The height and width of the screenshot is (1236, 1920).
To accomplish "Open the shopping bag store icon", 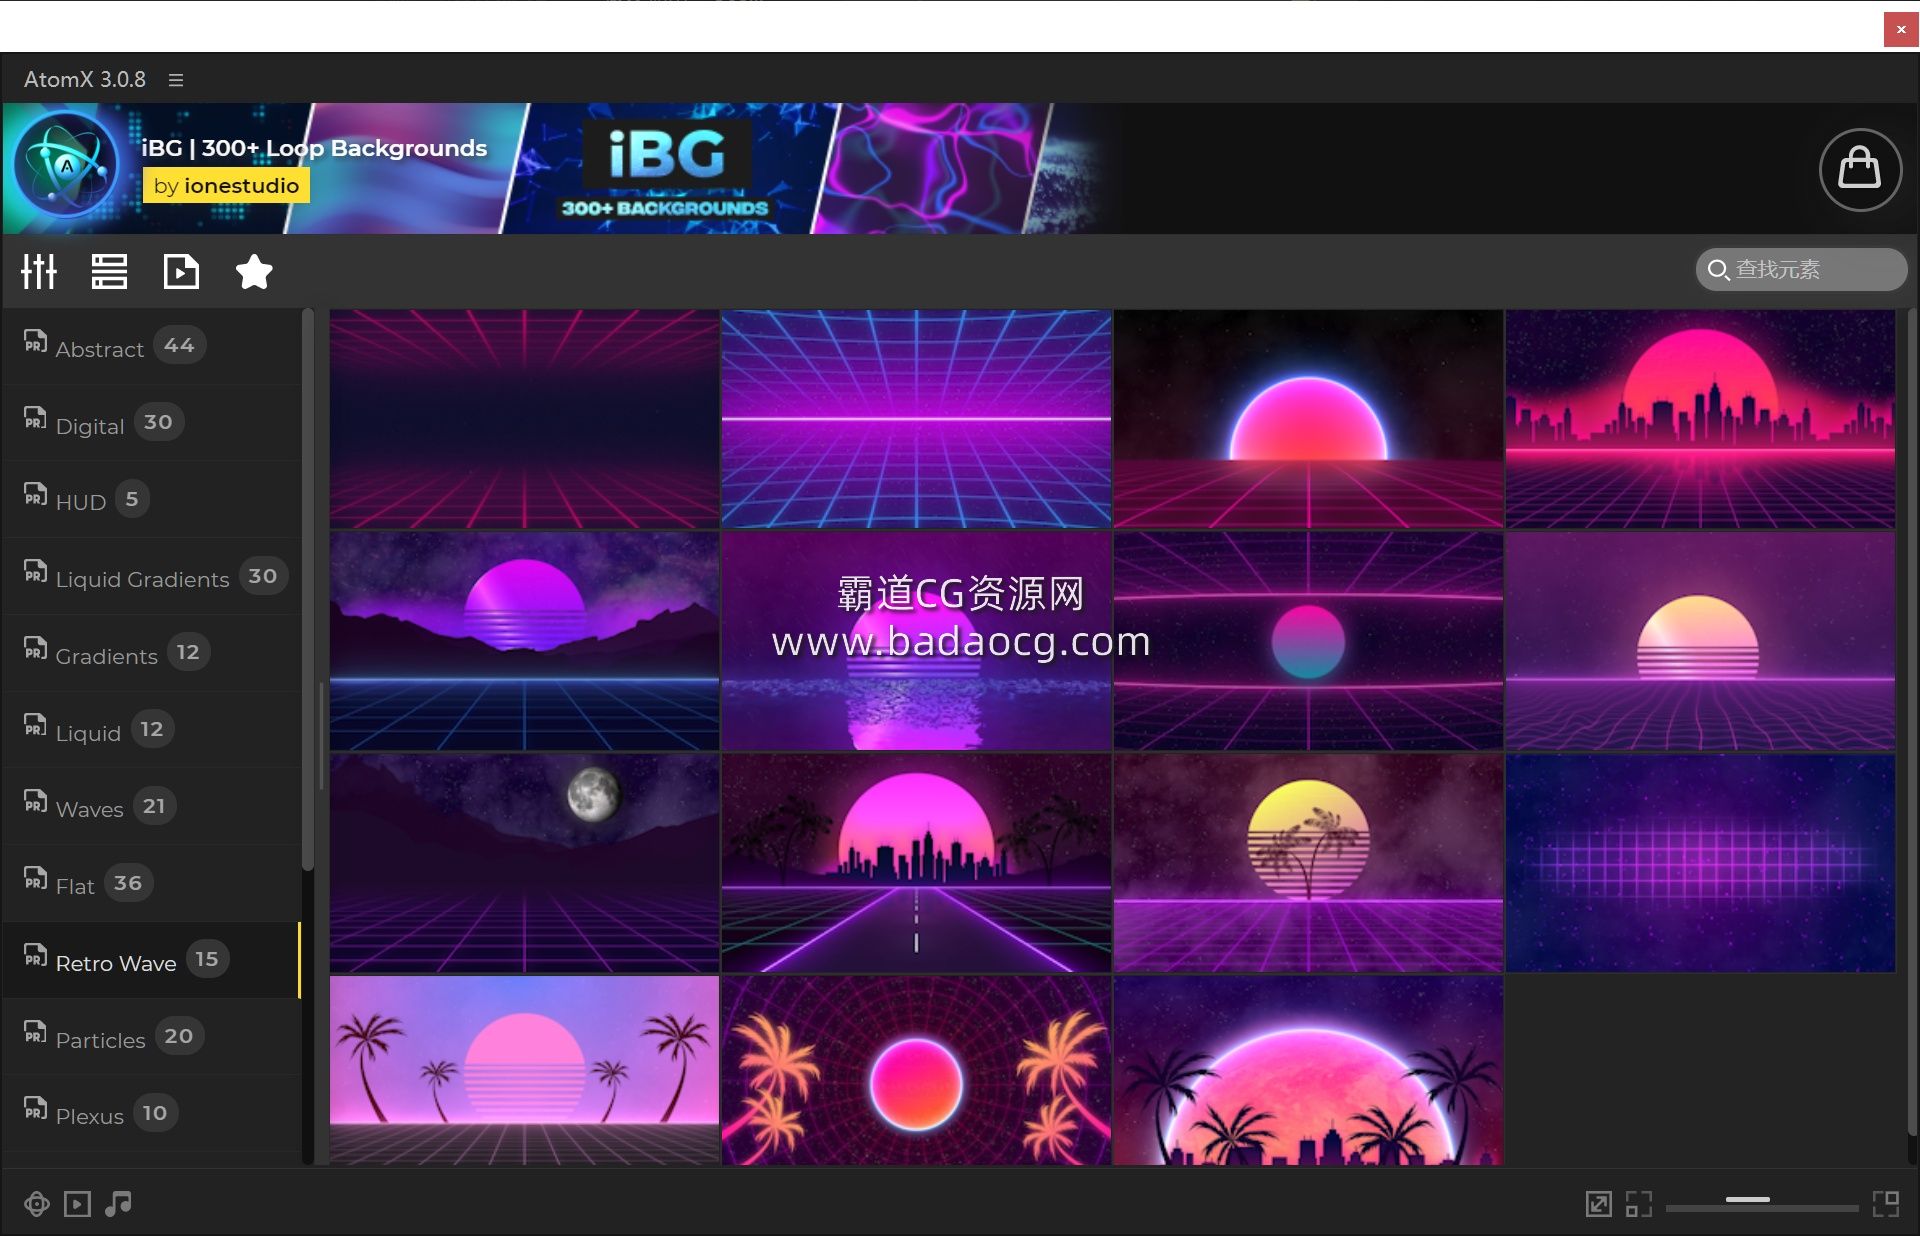I will pos(1860,169).
